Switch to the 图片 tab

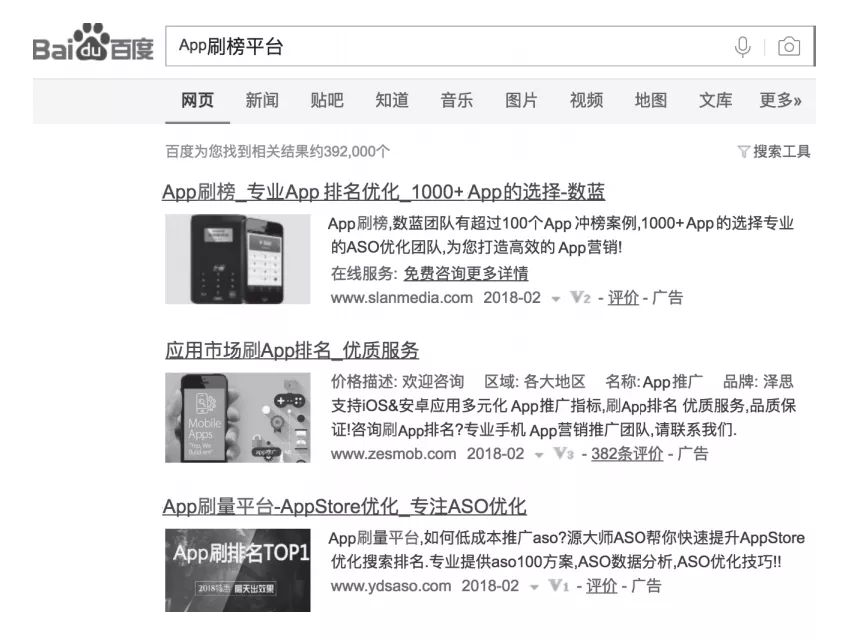click(x=521, y=100)
